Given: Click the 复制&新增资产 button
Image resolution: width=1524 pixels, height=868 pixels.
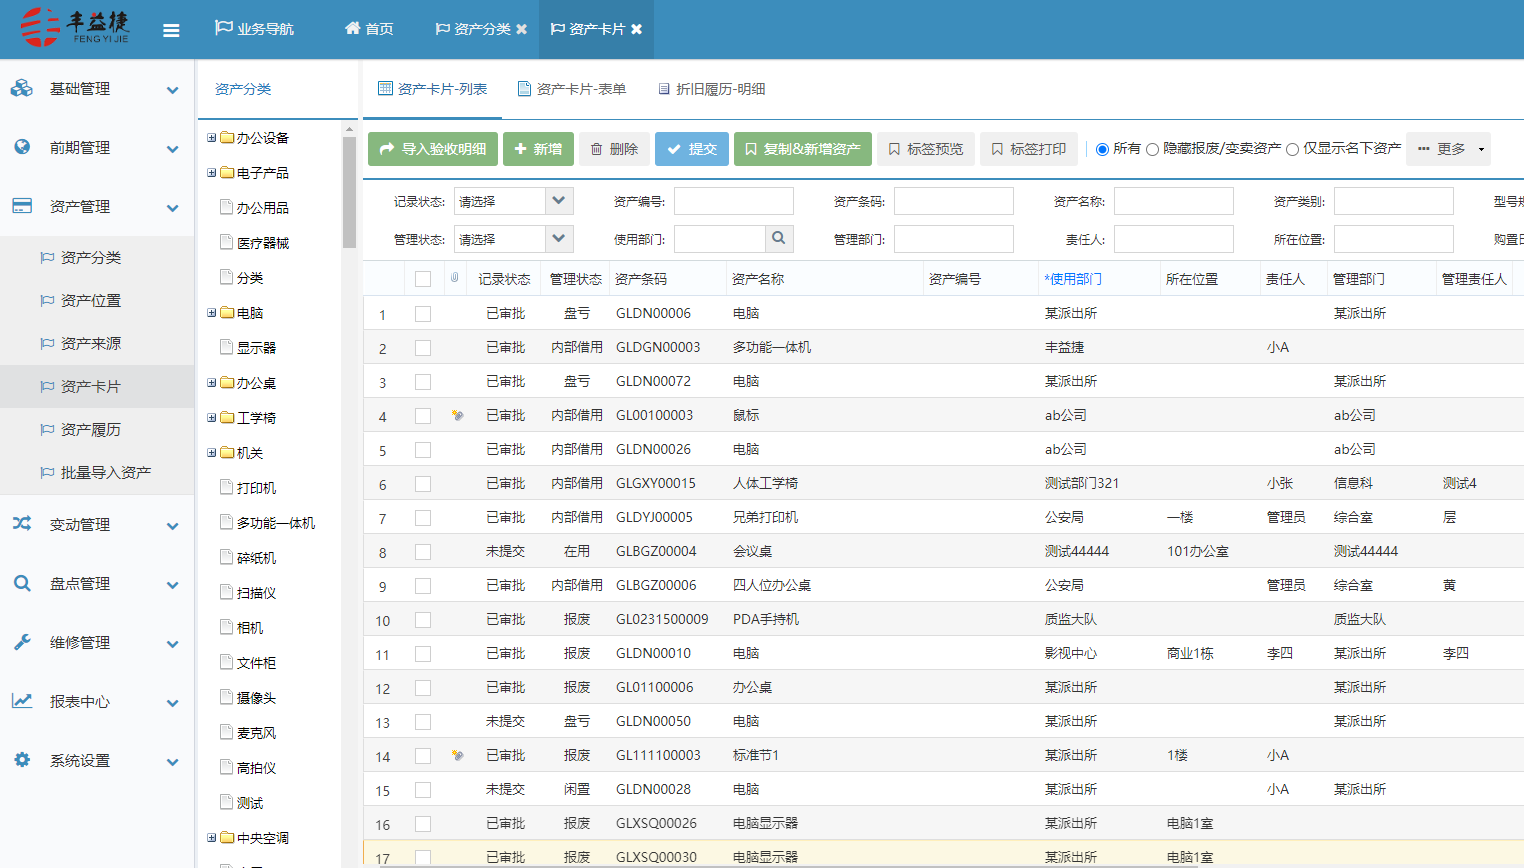Looking at the screenshot, I should point(803,149).
